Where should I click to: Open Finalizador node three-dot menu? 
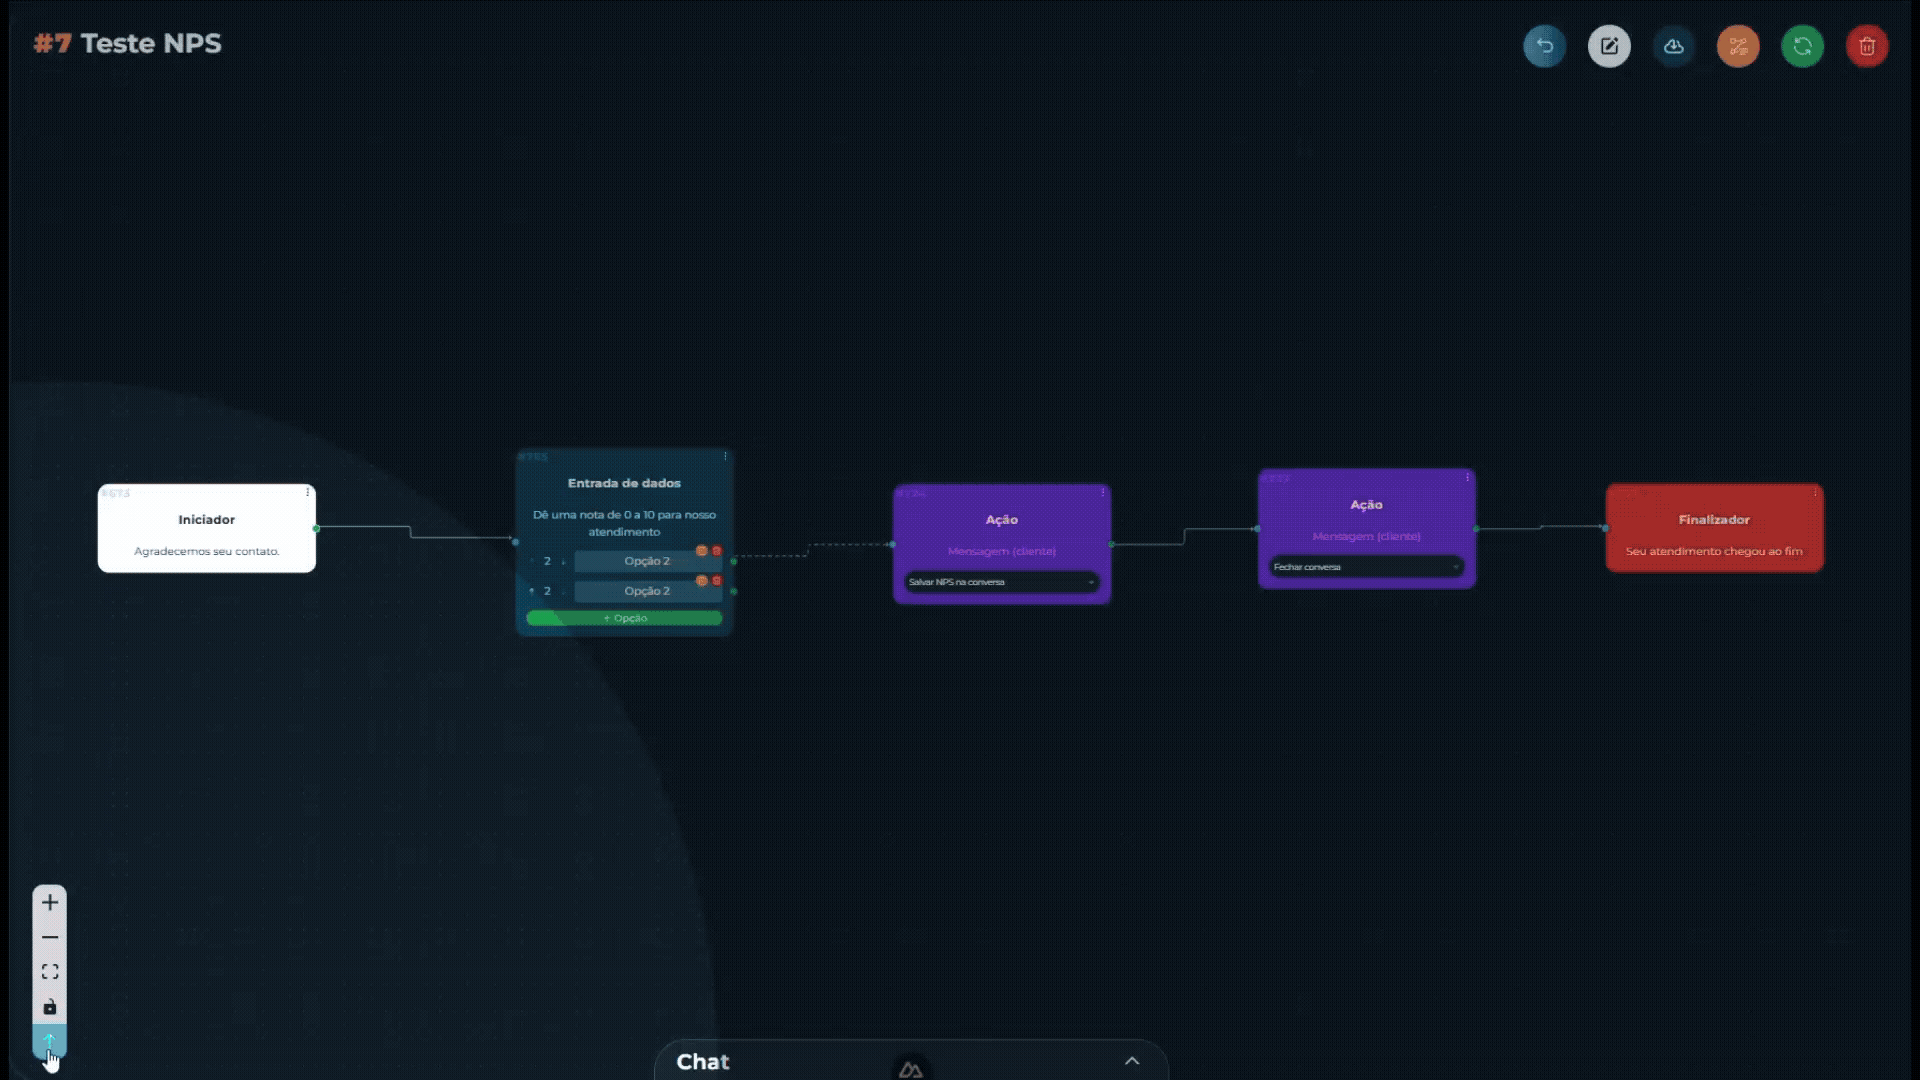click(x=1815, y=492)
